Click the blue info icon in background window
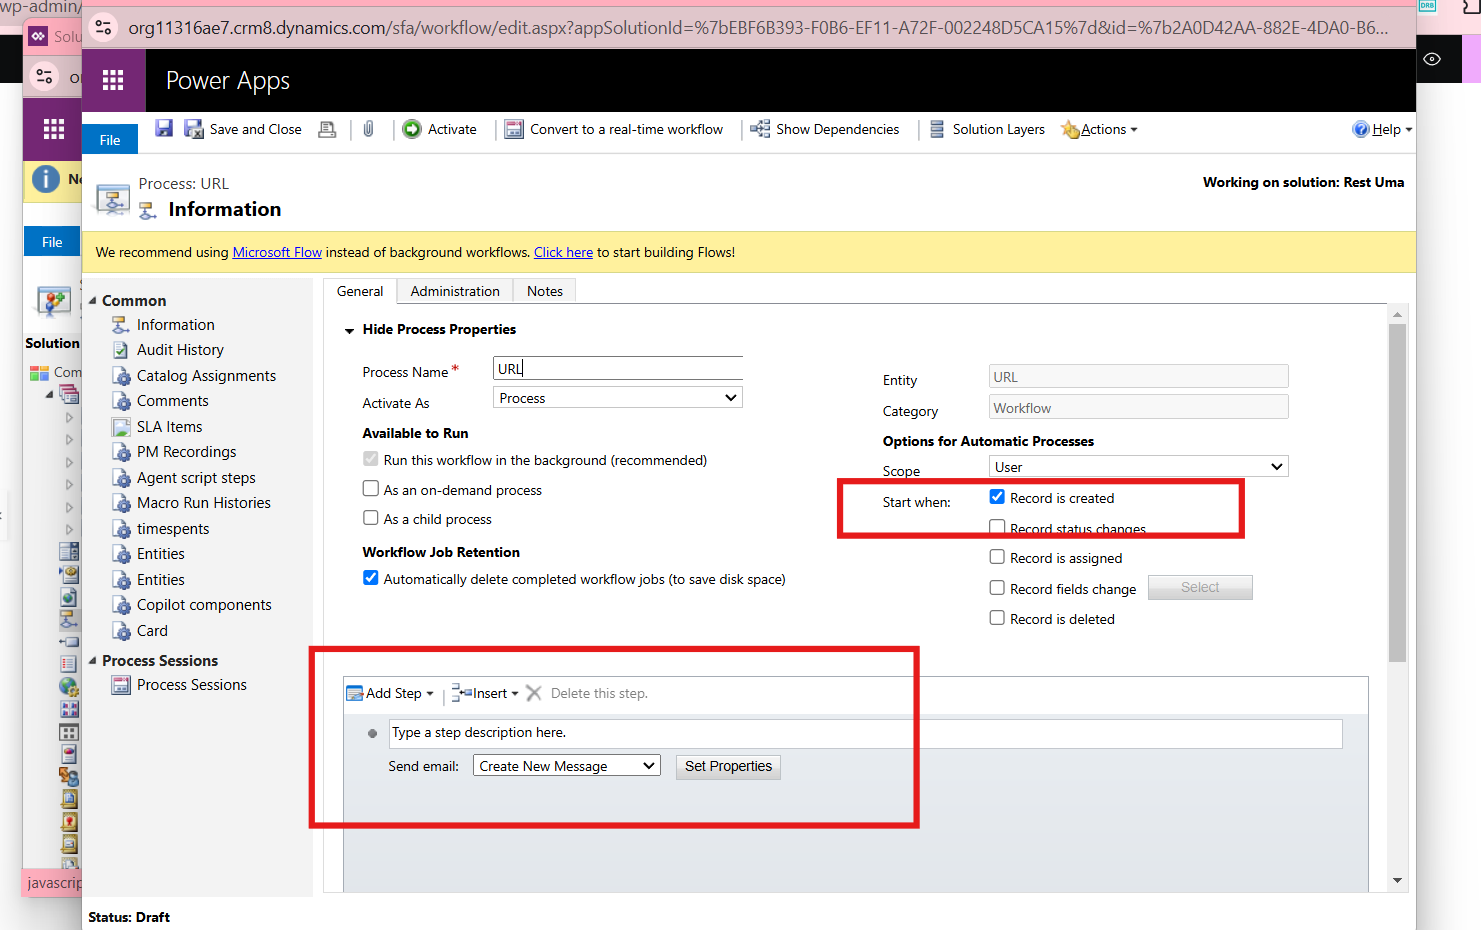The image size is (1481, 930). pyautogui.click(x=46, y=179)
